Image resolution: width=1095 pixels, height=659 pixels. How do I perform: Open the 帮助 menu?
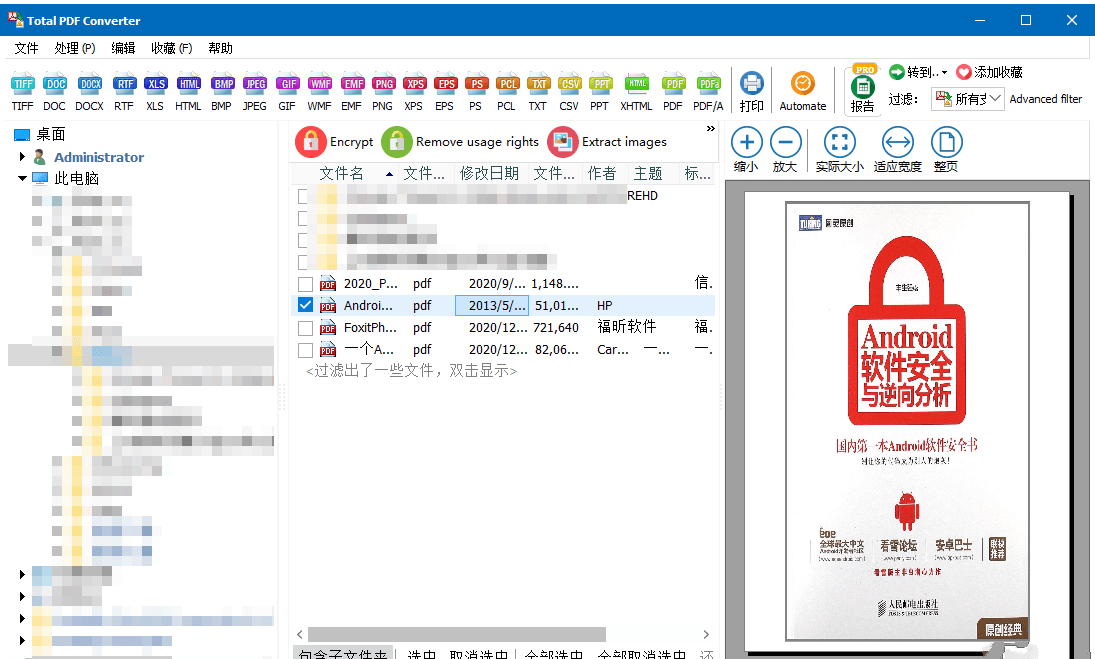pyautogui.click(x=220, y=48)
